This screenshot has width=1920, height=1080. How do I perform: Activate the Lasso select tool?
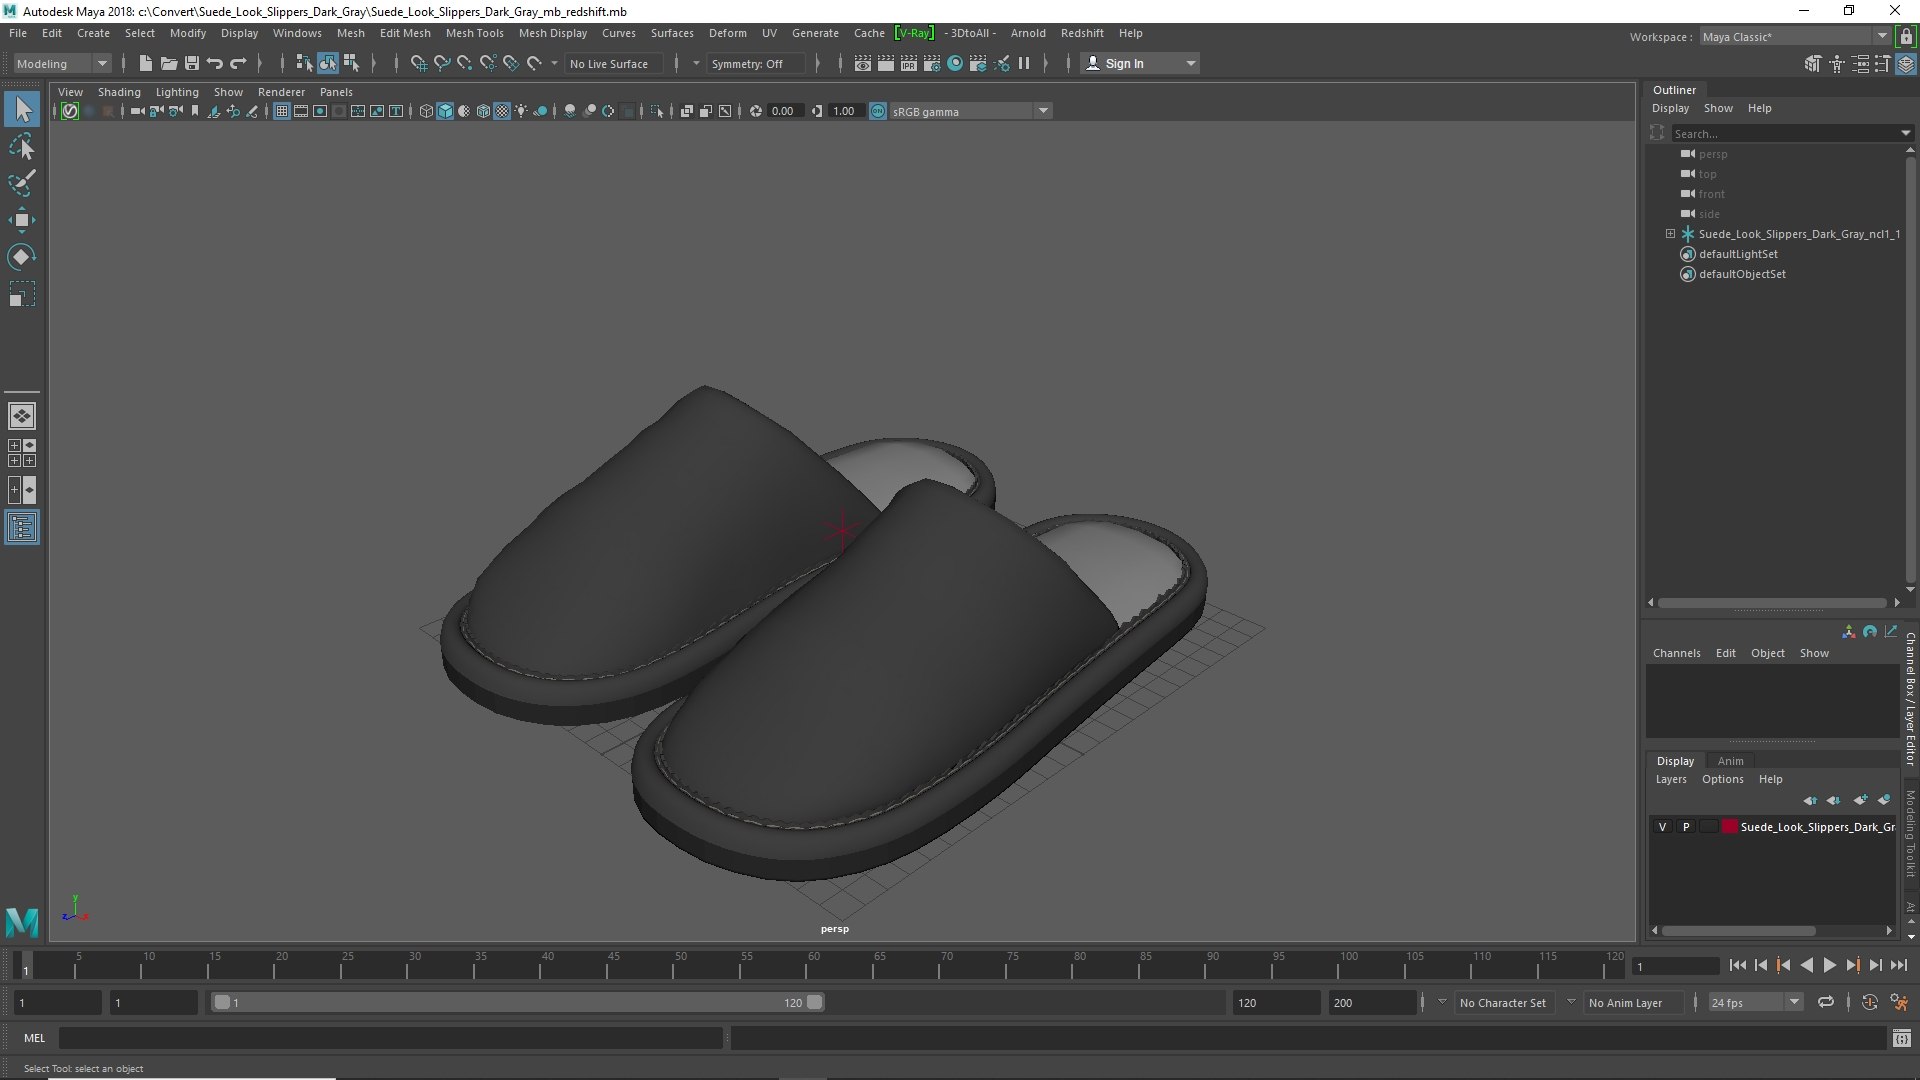pyautogui.click(x=22, y=147)
